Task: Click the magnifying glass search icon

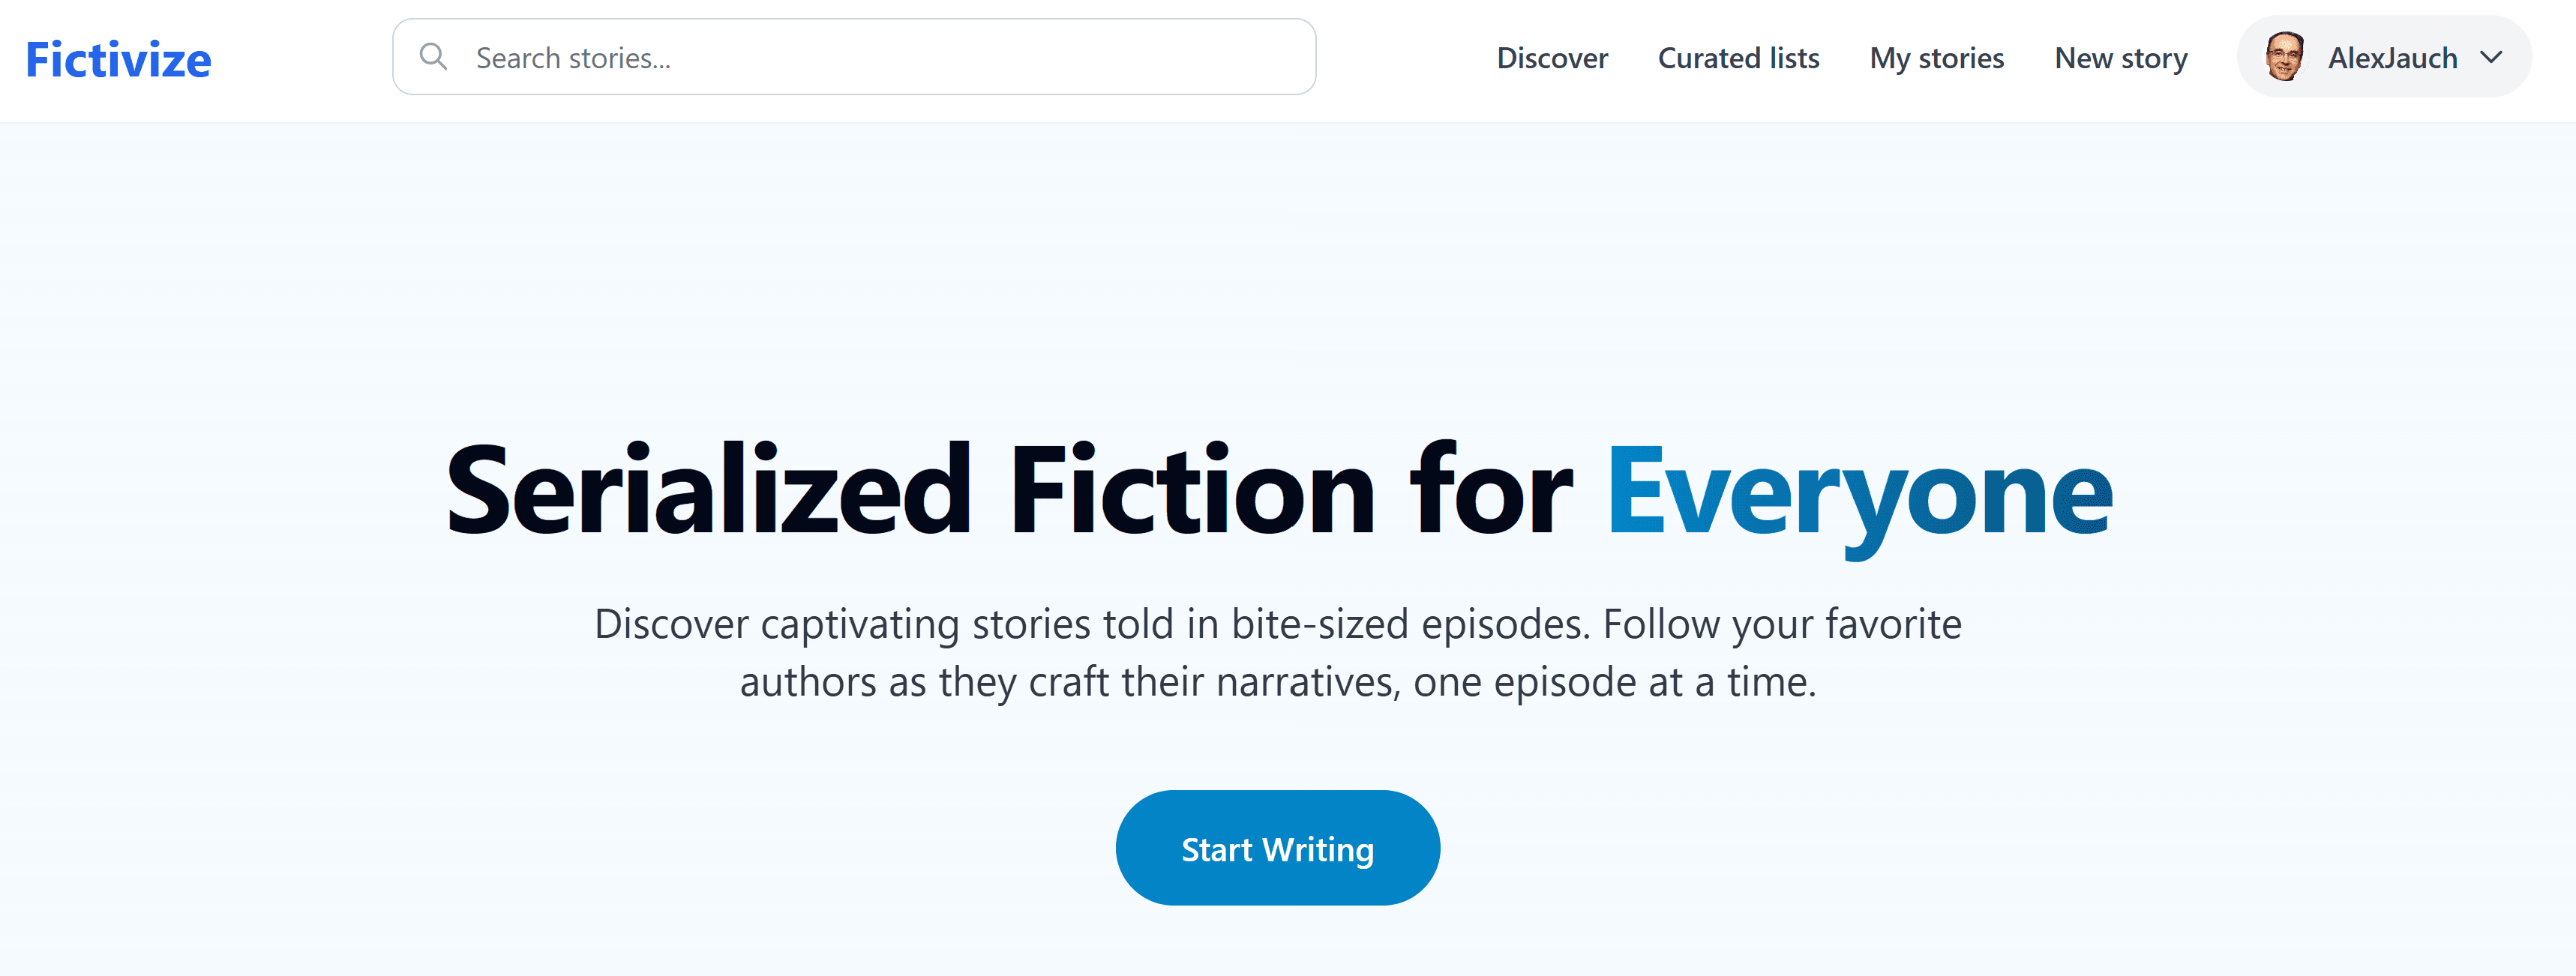Action: pyautogui.click(x=433, y=57)
